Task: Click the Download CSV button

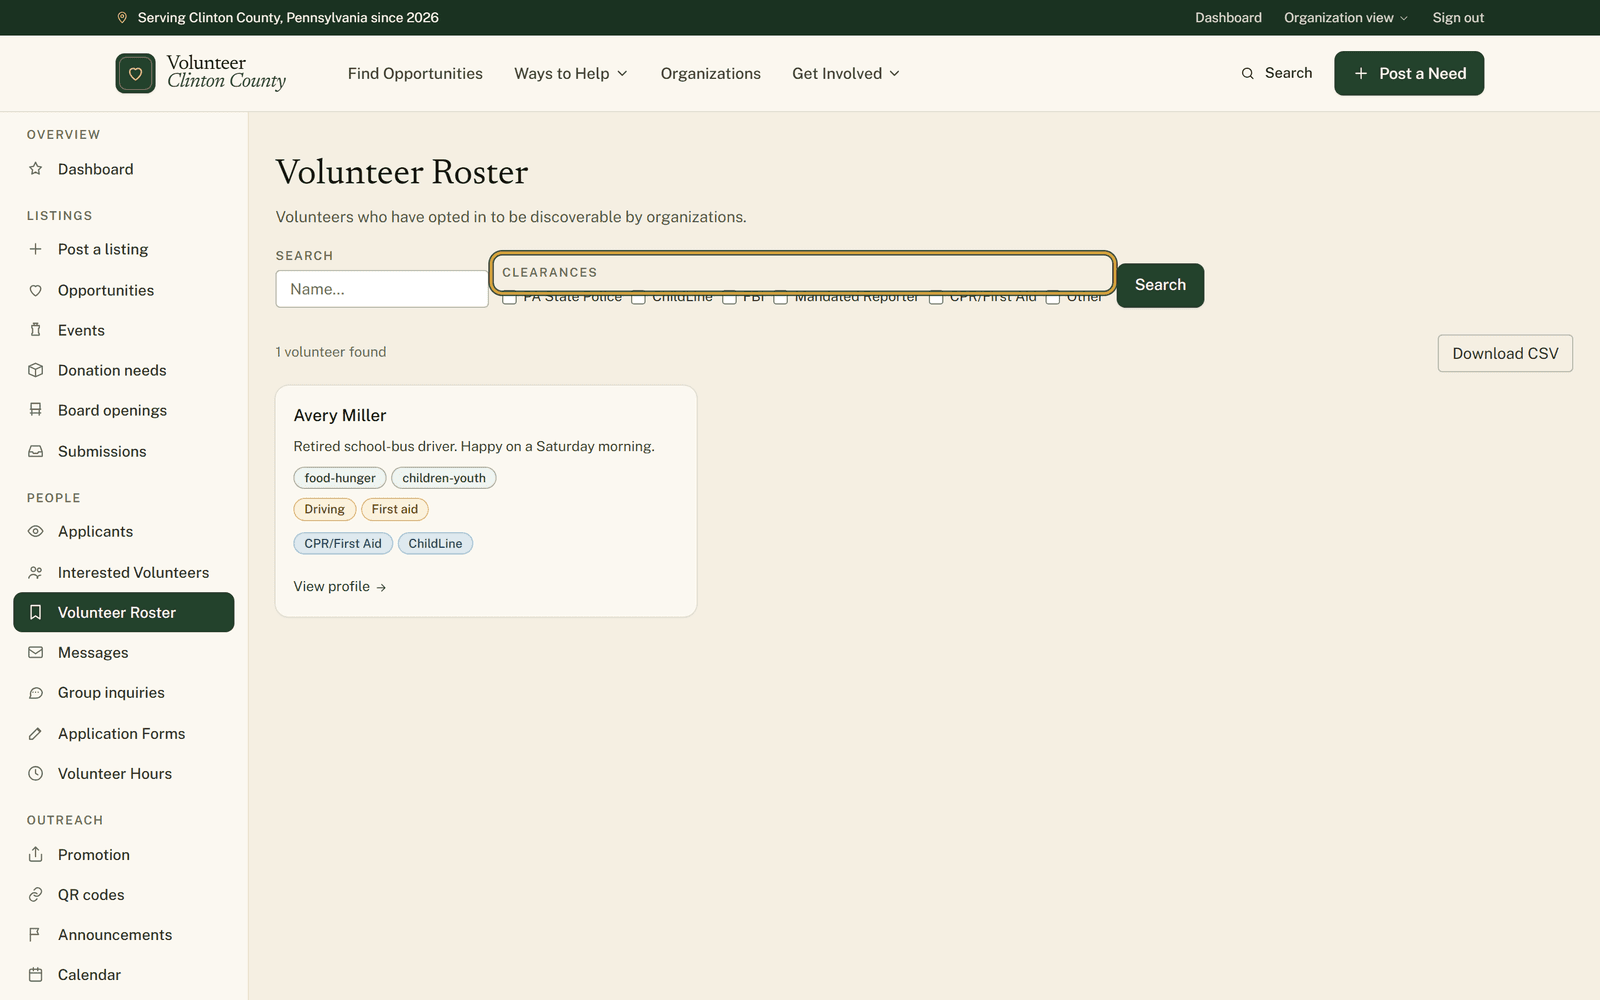Action: coord(1505,353)
